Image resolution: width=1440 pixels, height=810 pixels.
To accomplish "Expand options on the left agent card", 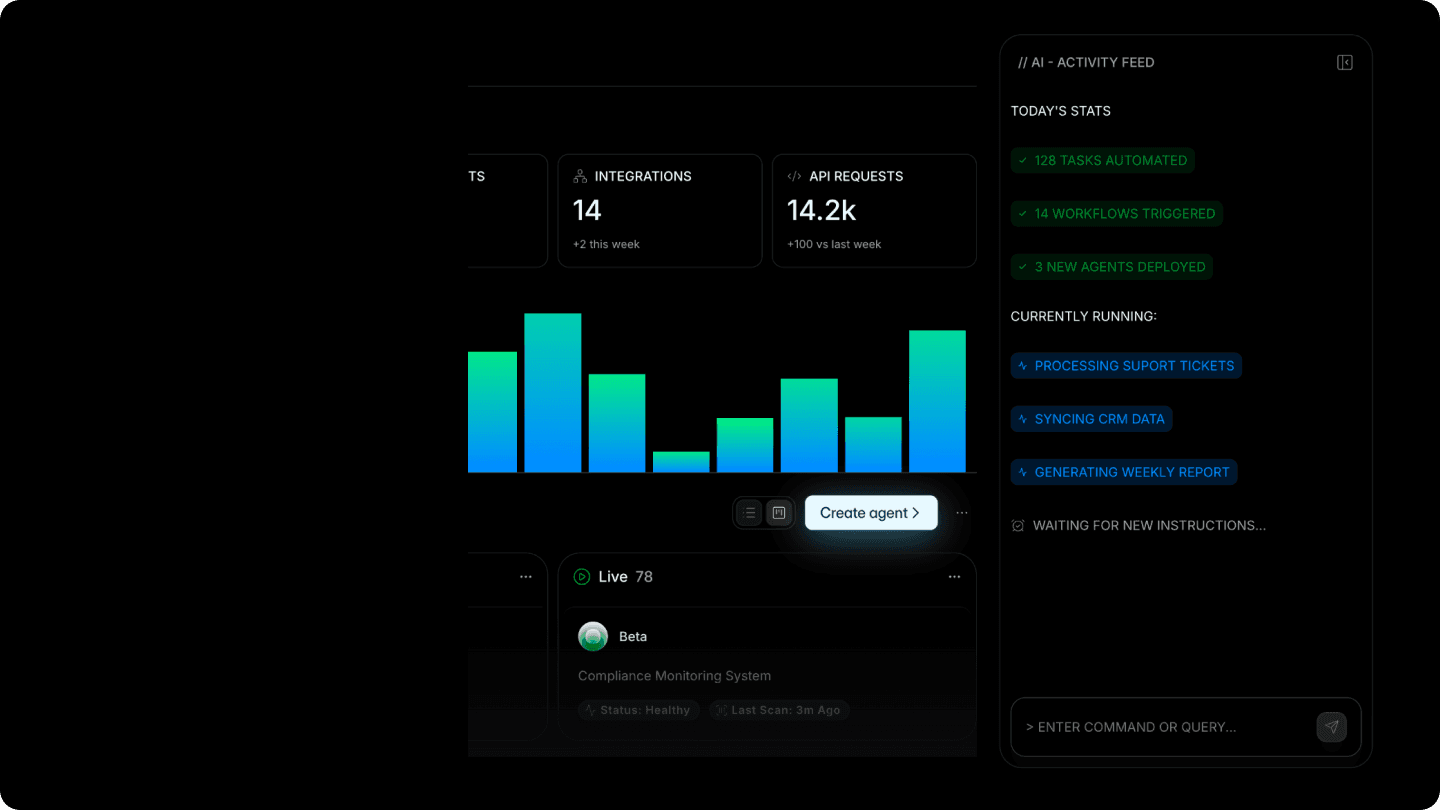I will (526, 576).
